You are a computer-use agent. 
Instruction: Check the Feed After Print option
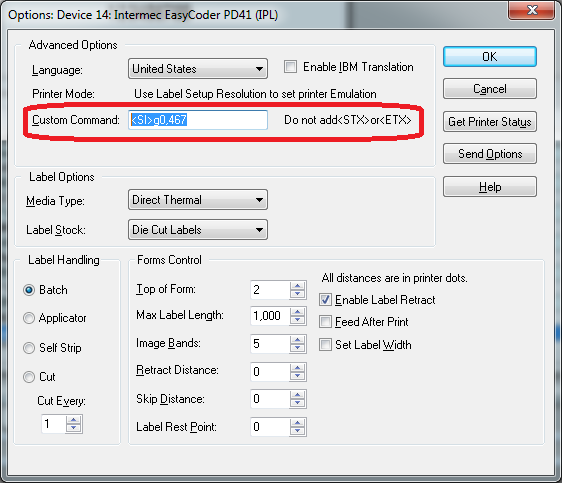tap(325, 322)
